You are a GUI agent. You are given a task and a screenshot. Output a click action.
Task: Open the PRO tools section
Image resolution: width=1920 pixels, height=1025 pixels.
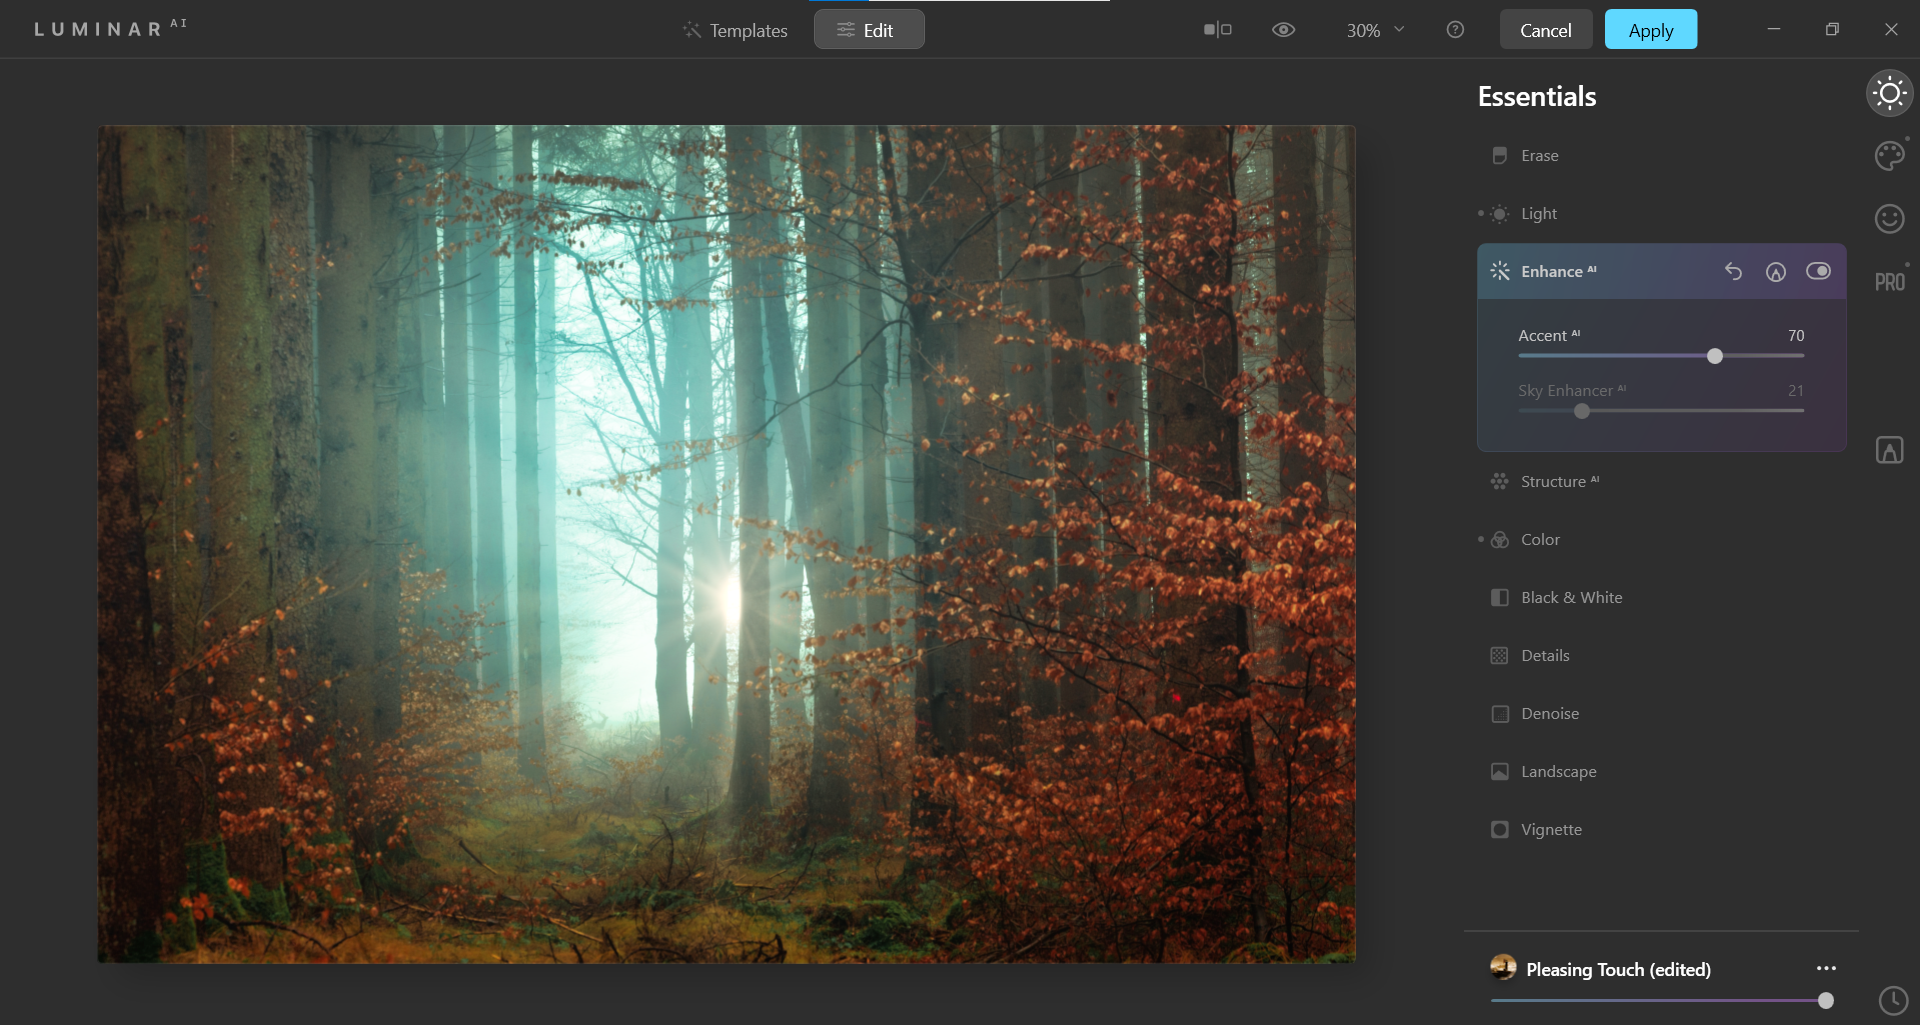[x=1889, y=282]
